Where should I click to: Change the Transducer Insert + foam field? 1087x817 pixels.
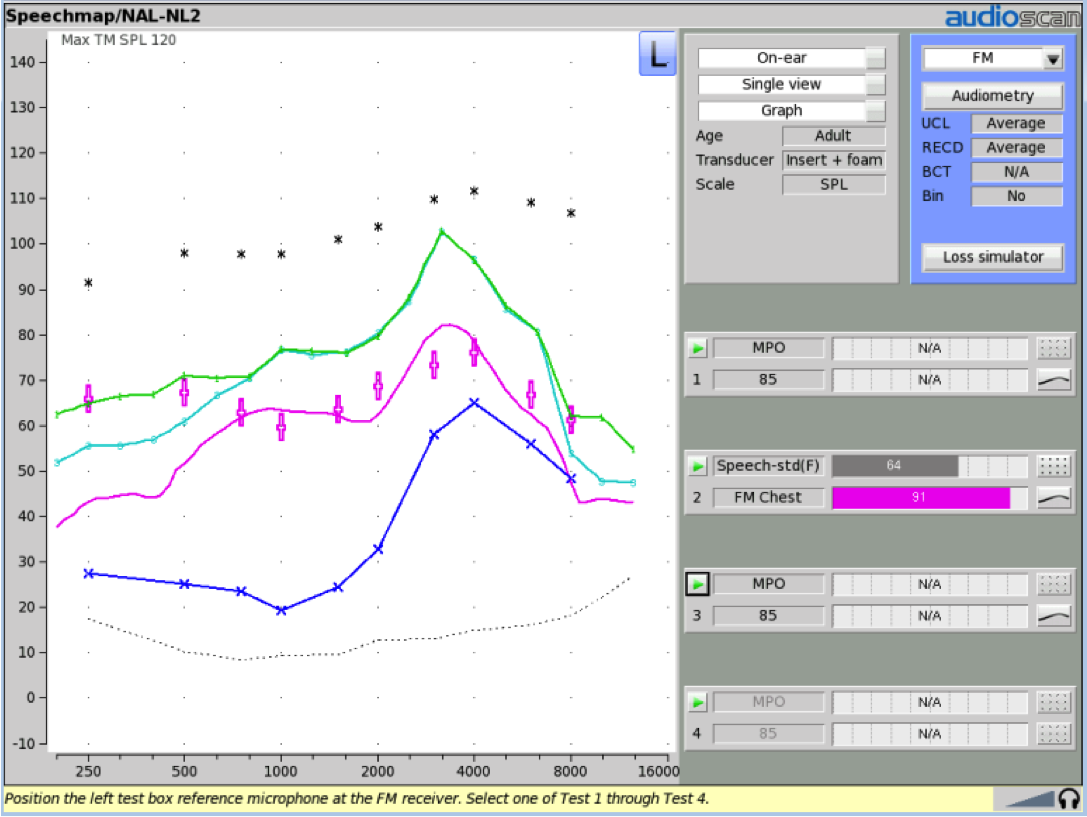[834, 160]
